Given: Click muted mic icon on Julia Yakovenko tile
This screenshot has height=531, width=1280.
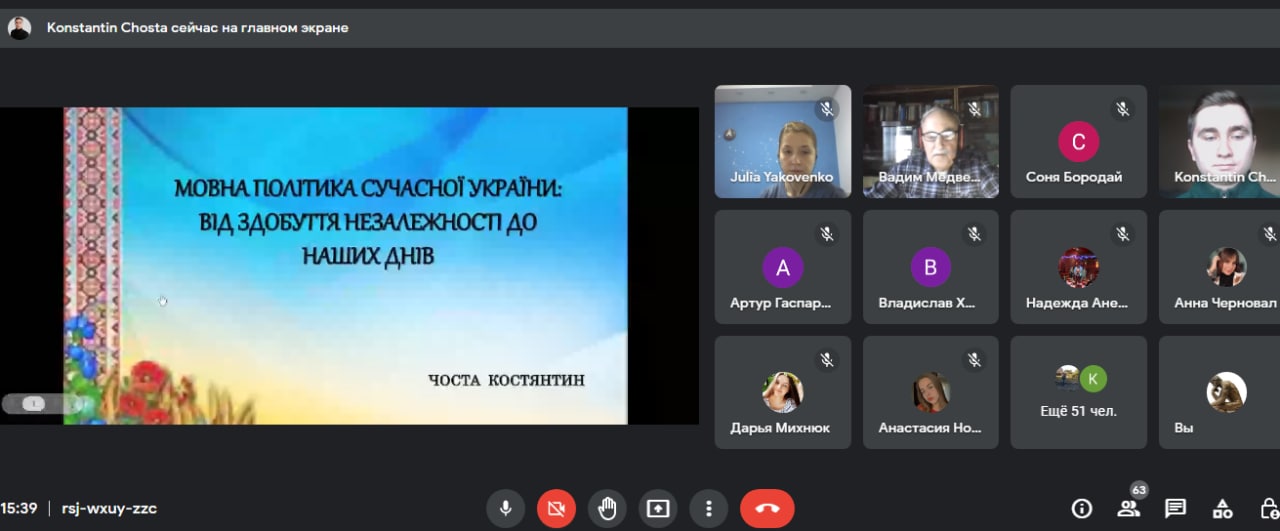Looking at the screenshot, I should pyautogui.click(x=826, y=109).
